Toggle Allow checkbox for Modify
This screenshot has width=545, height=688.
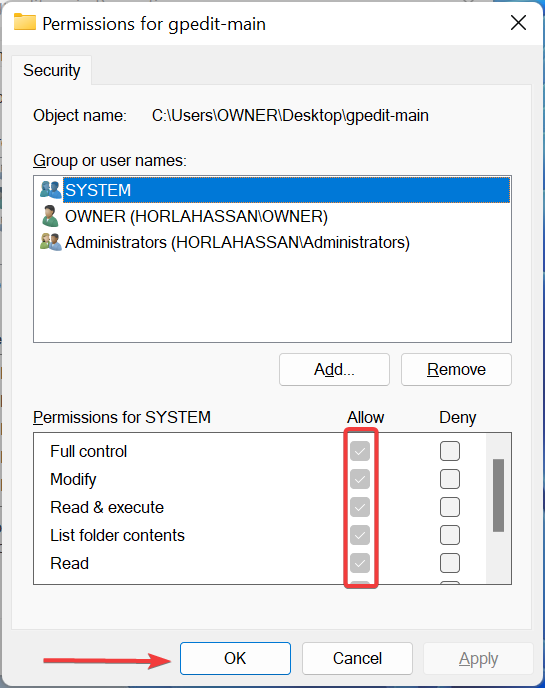click(x=360, y=479)
